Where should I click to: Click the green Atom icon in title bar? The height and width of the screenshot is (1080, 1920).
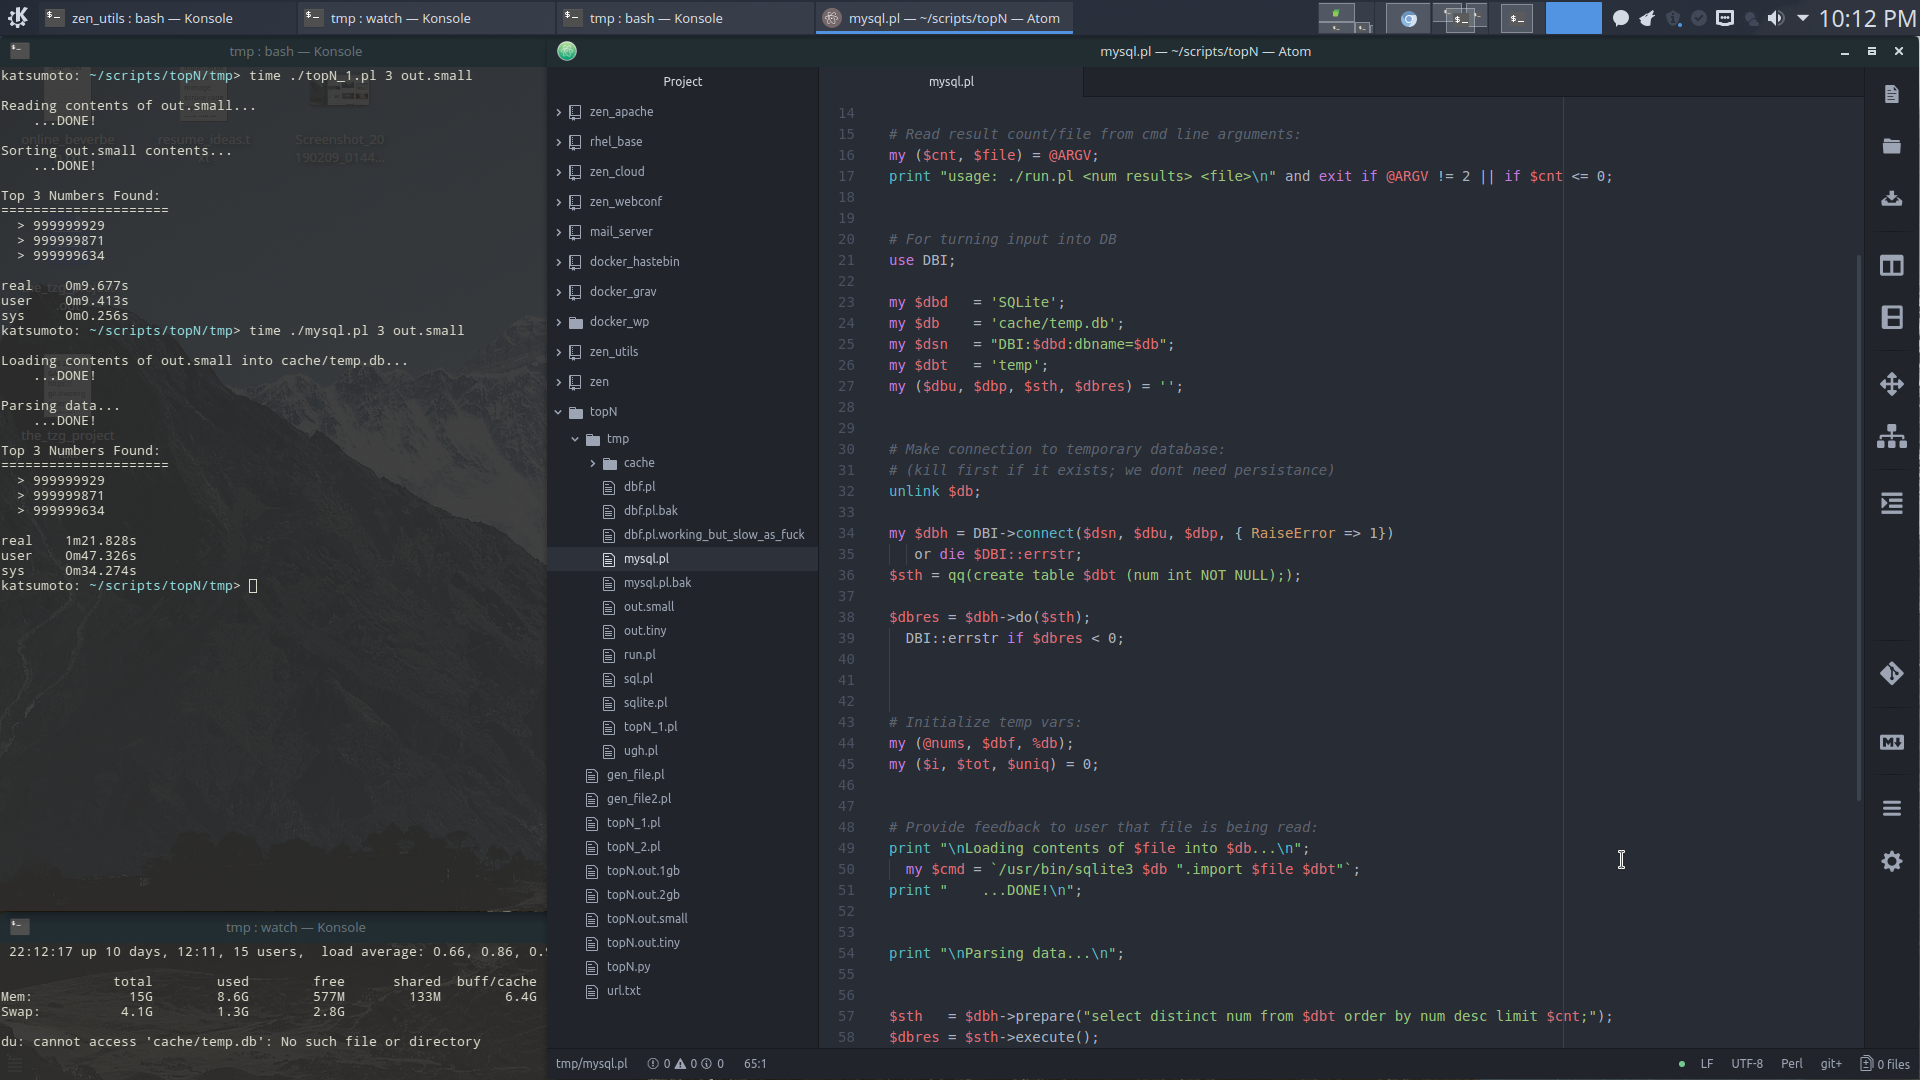click(567, 51)
